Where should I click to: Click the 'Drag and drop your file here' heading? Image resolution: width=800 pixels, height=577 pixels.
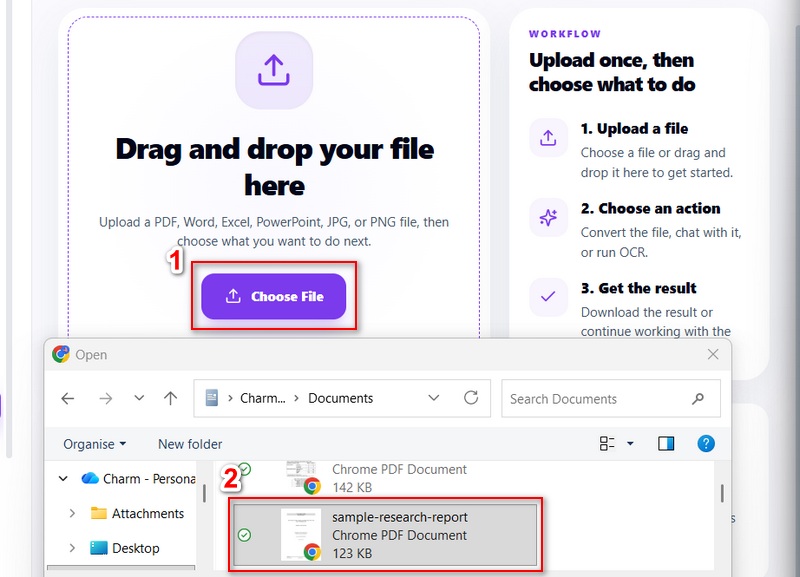coord(274,167)
